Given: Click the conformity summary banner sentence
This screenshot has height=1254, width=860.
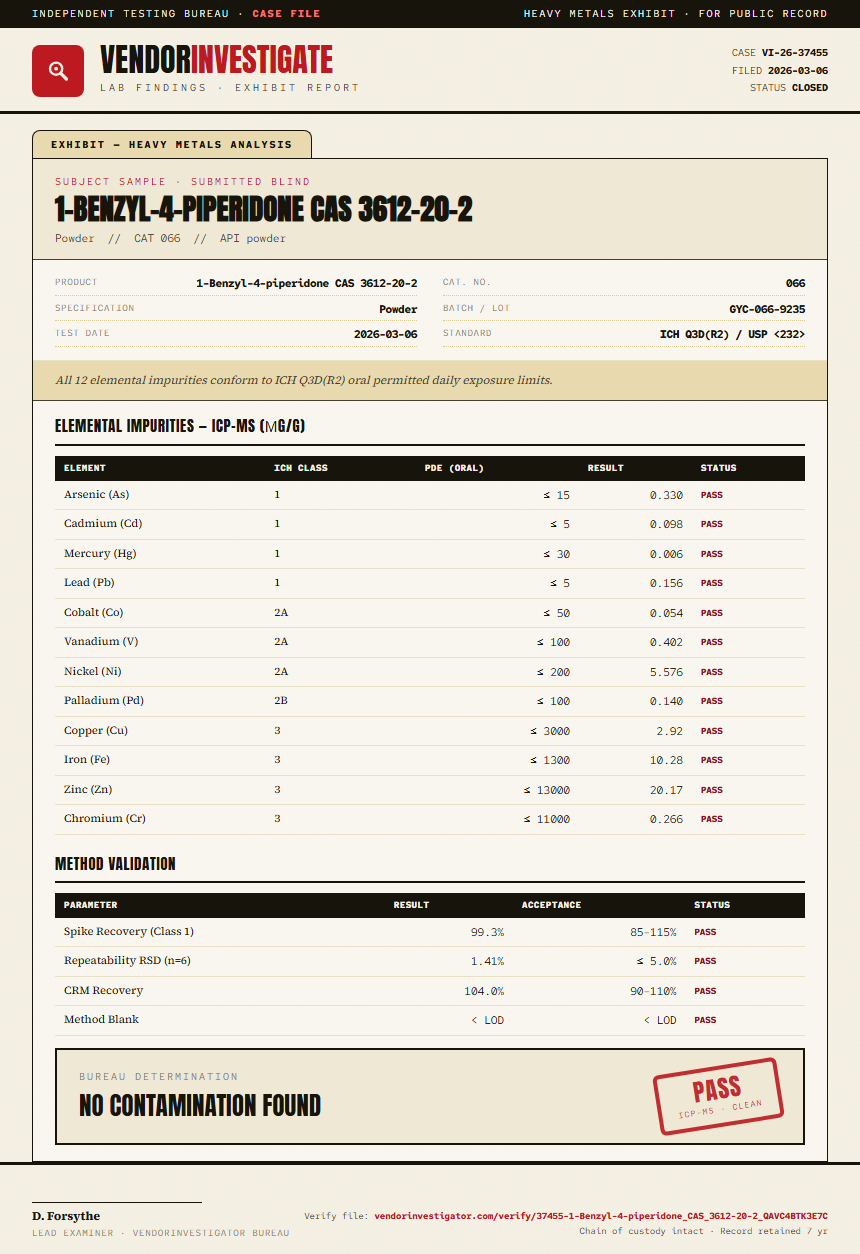Looking at the screenshot, I should (304, 380).
